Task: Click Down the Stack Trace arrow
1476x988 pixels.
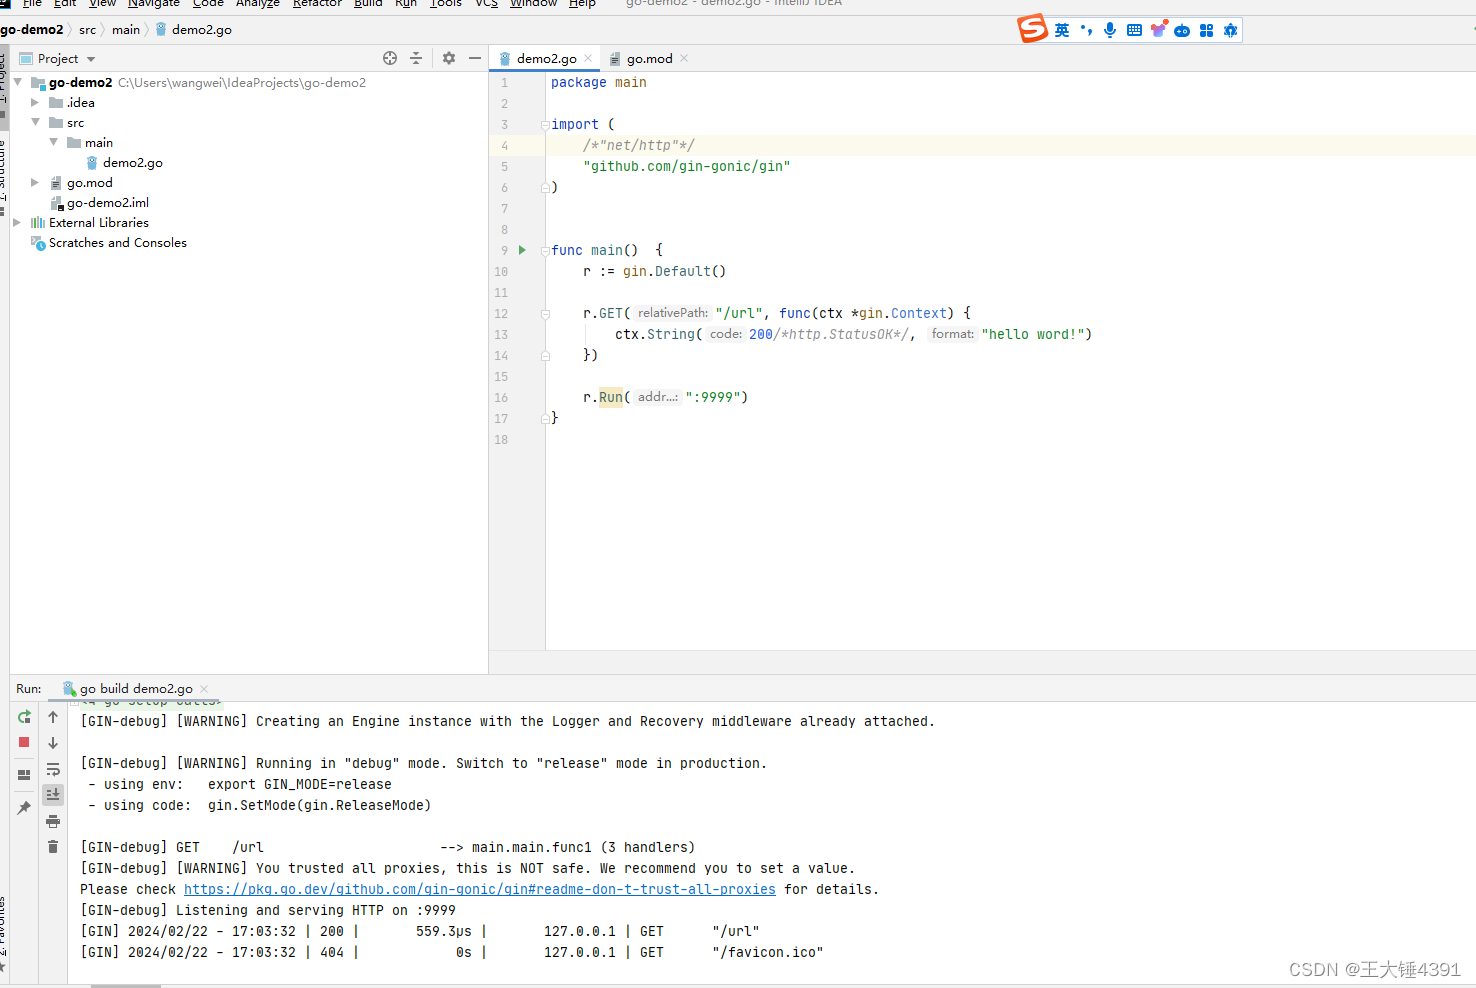Action: tap(53, 743)
